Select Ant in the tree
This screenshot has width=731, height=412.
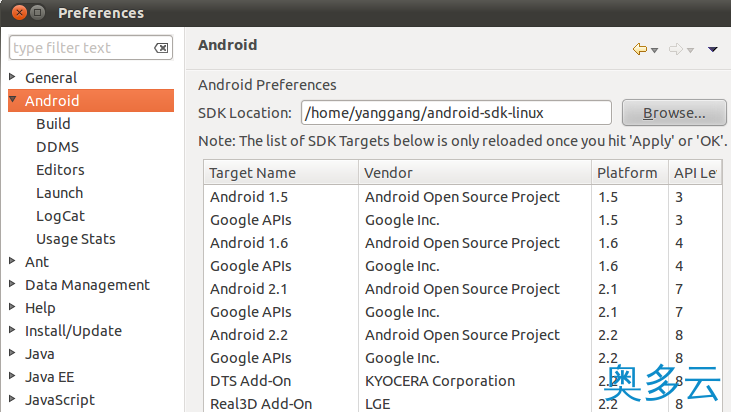(x=37, y=261)
